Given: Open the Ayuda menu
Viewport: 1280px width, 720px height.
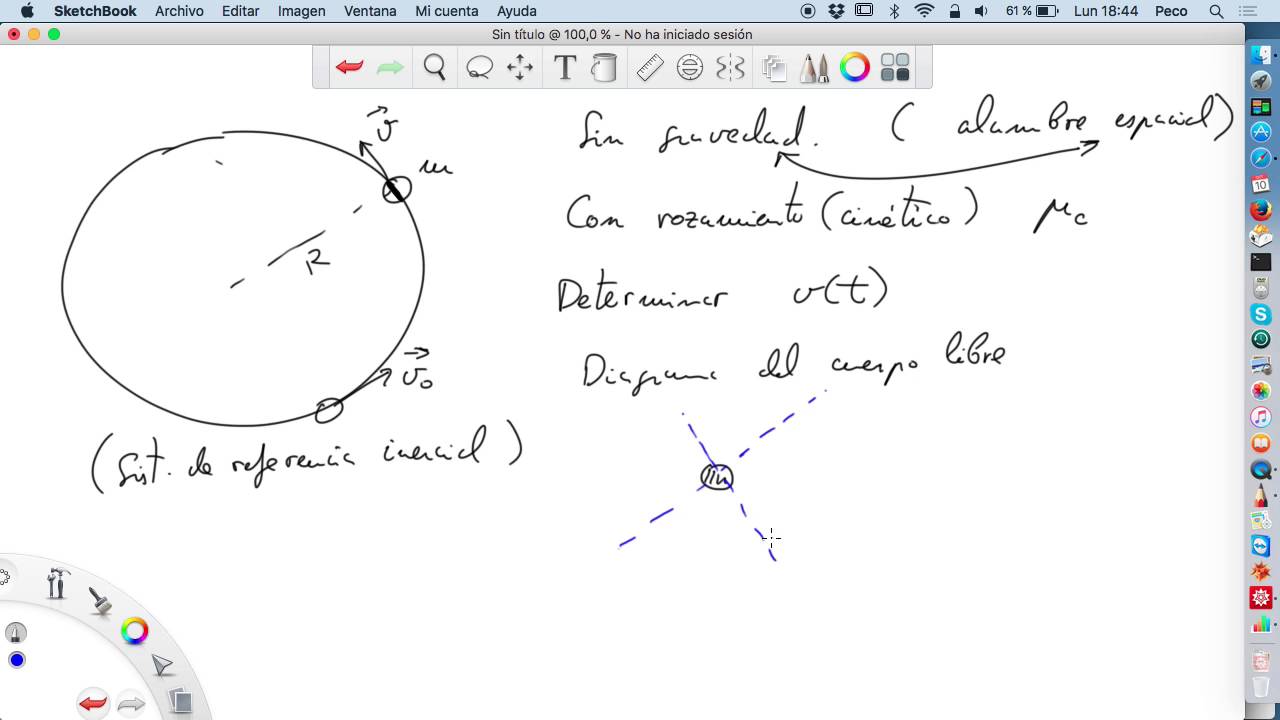Looking at the screenshot, I should (517, 11).
